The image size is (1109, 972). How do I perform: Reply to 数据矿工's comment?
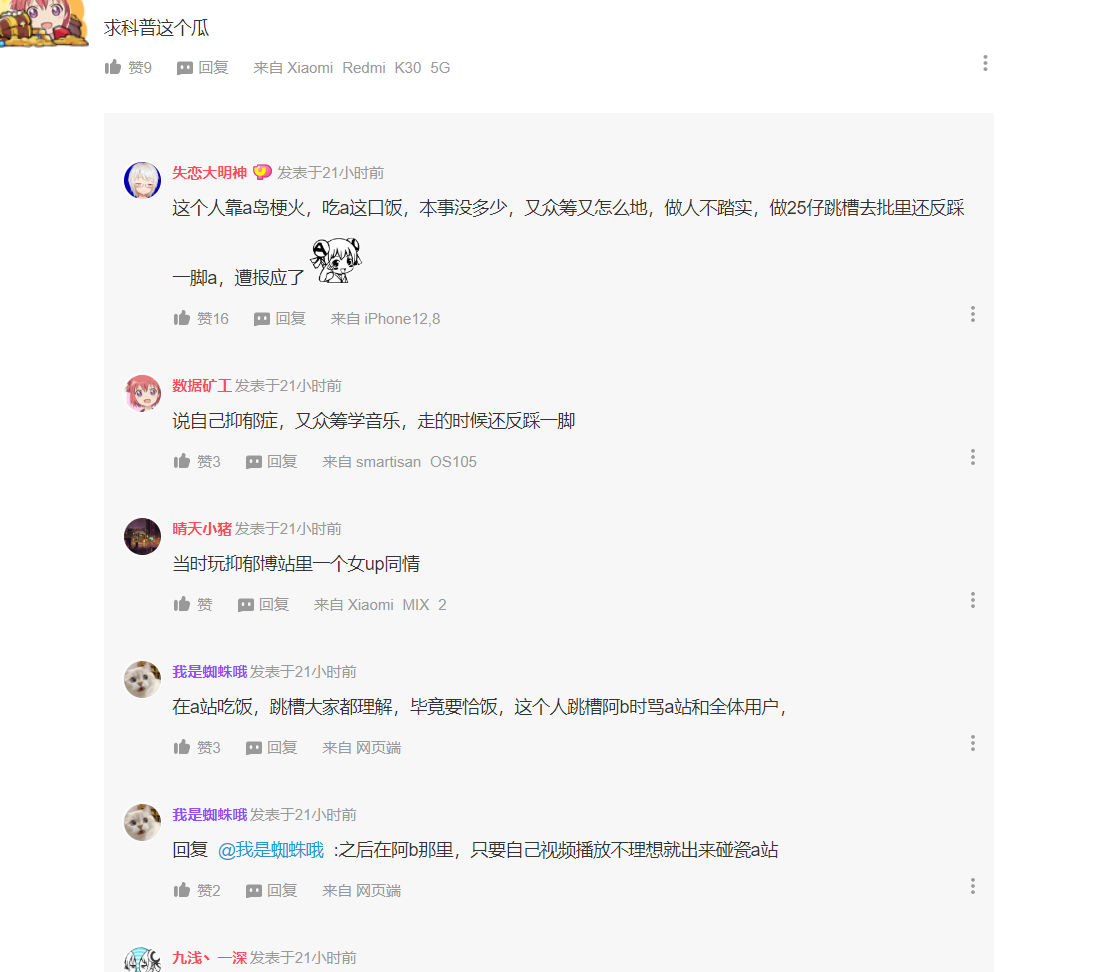[x=271, y=462]
